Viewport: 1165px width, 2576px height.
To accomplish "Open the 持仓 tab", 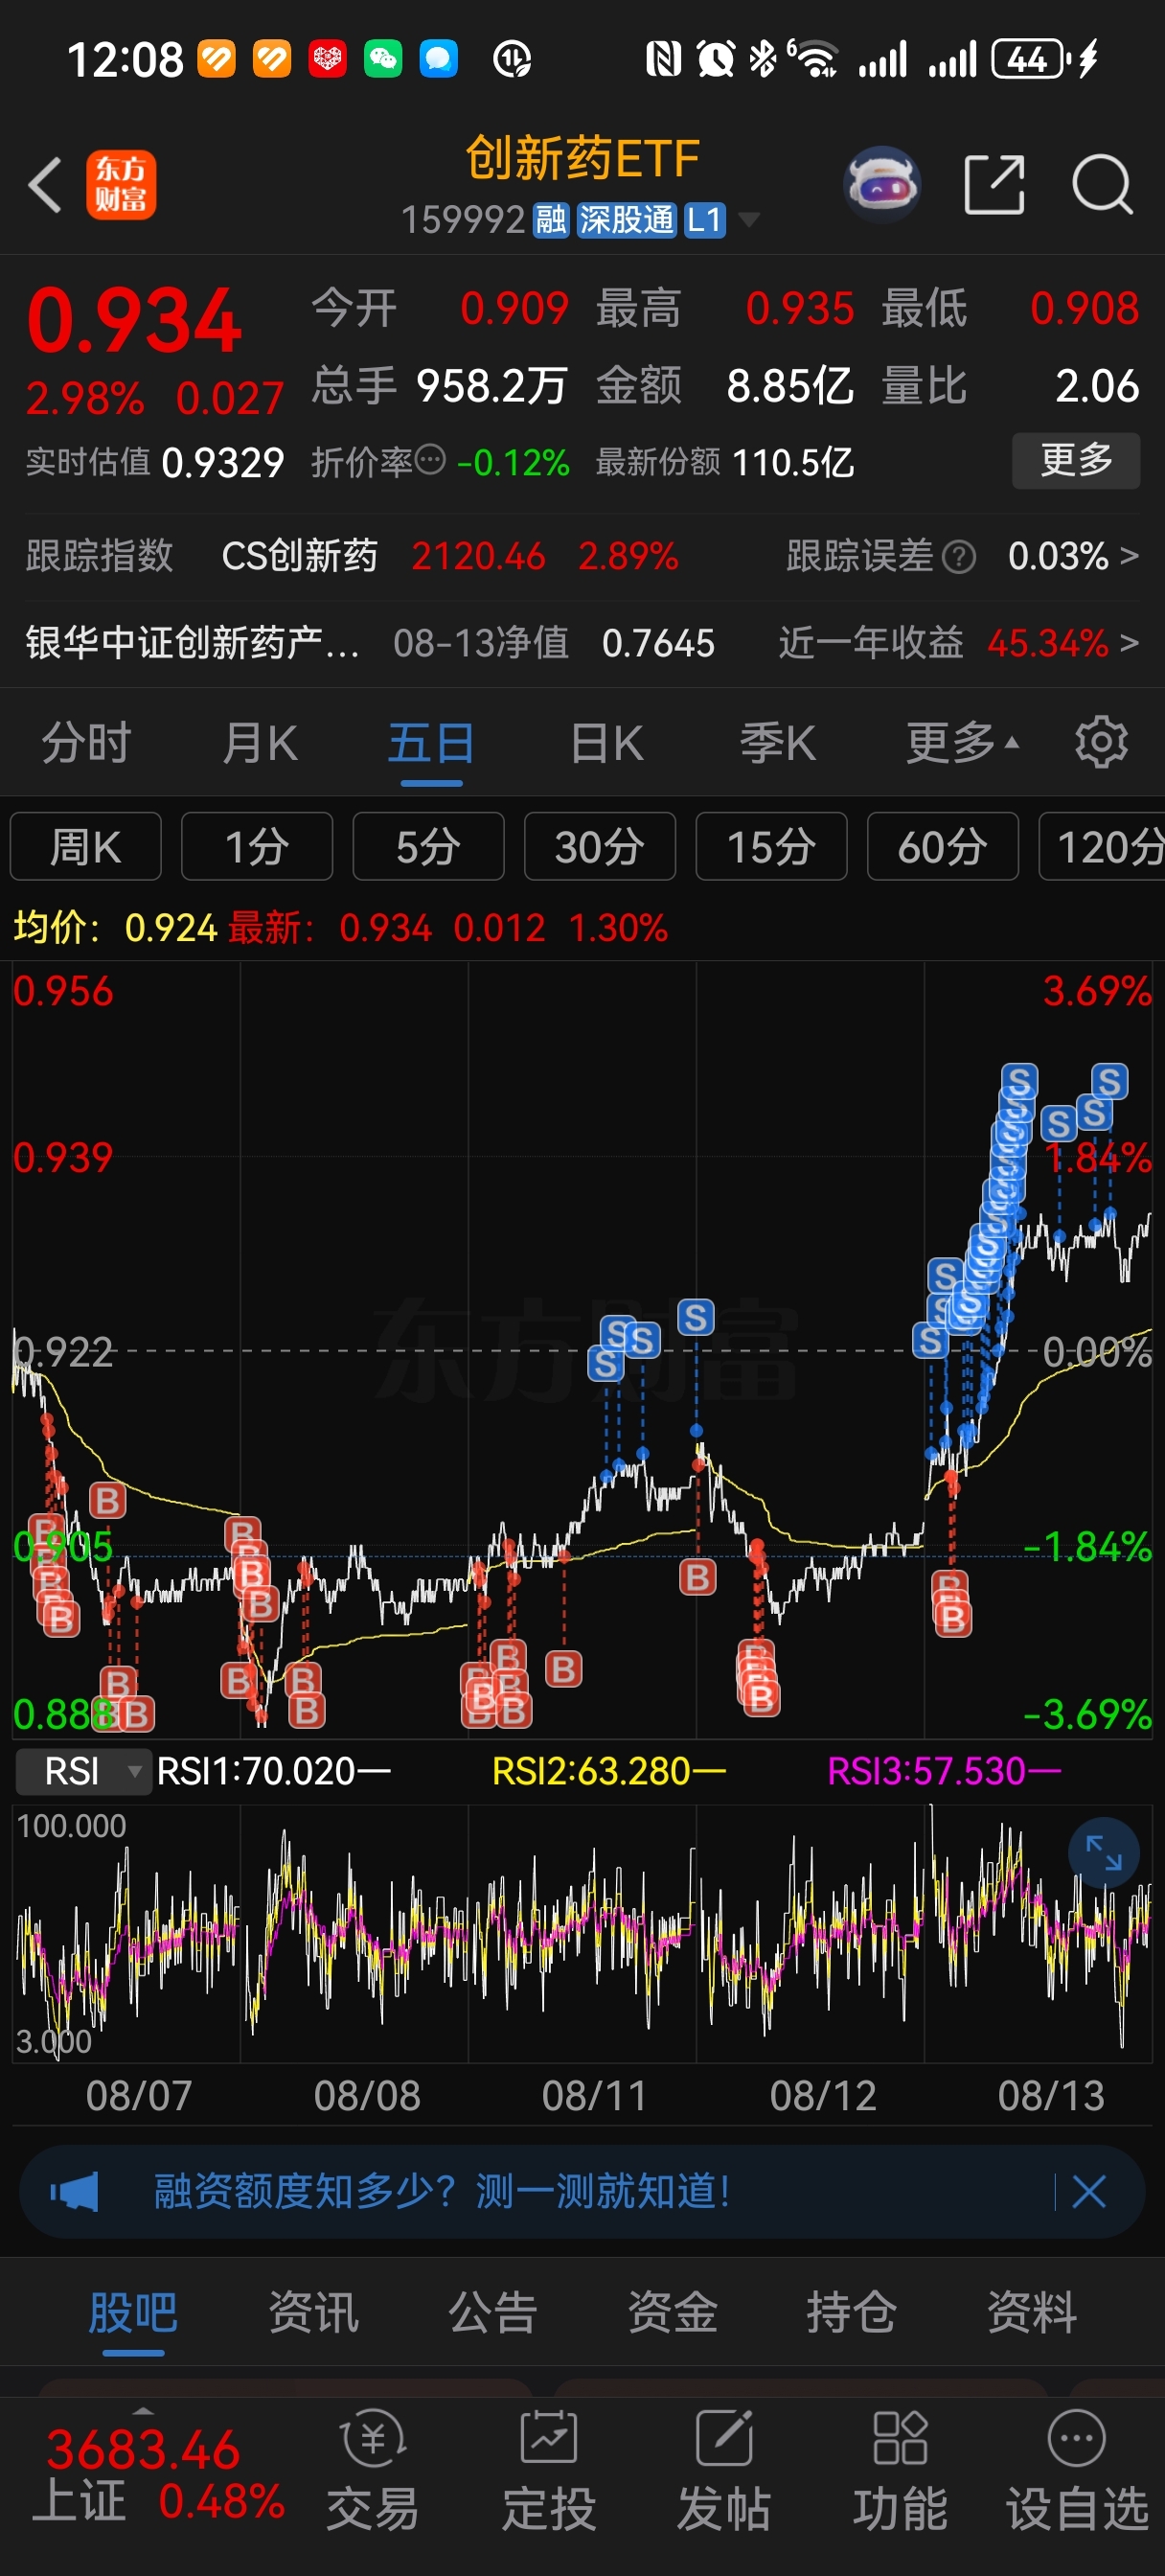I will [851, 2312].
